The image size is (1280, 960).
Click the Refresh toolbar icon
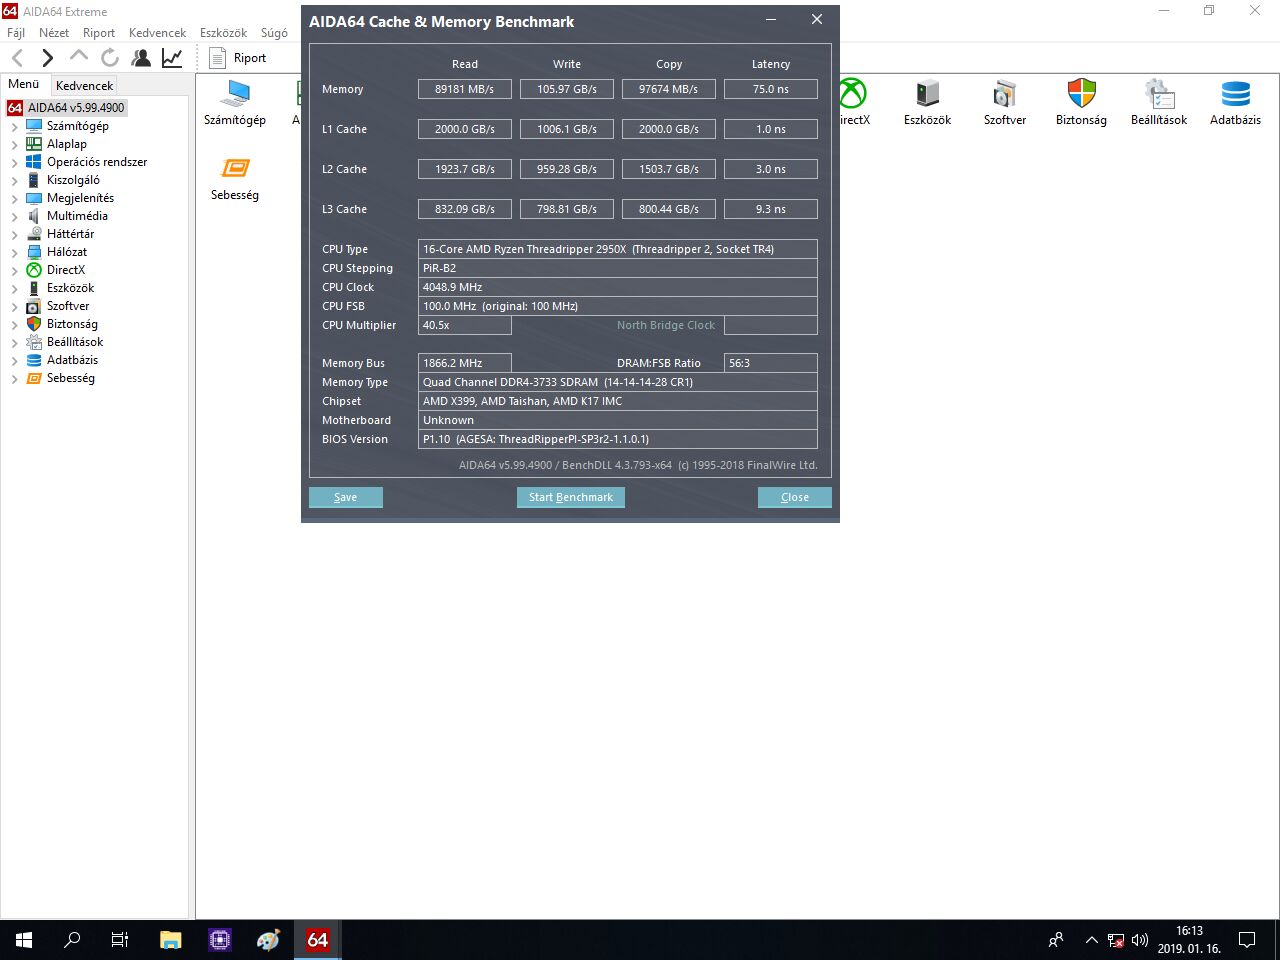click(110, 58)
